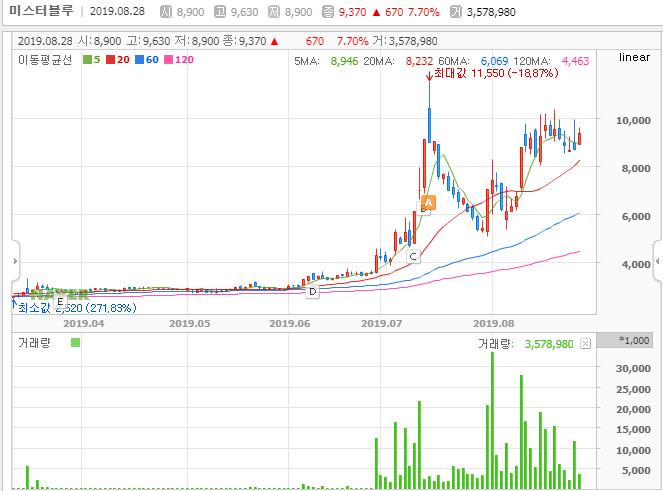Click the 2019.08 axis label
Image resolution: width=663 pixels, height=491 pixels.
[x=493, y=324]
